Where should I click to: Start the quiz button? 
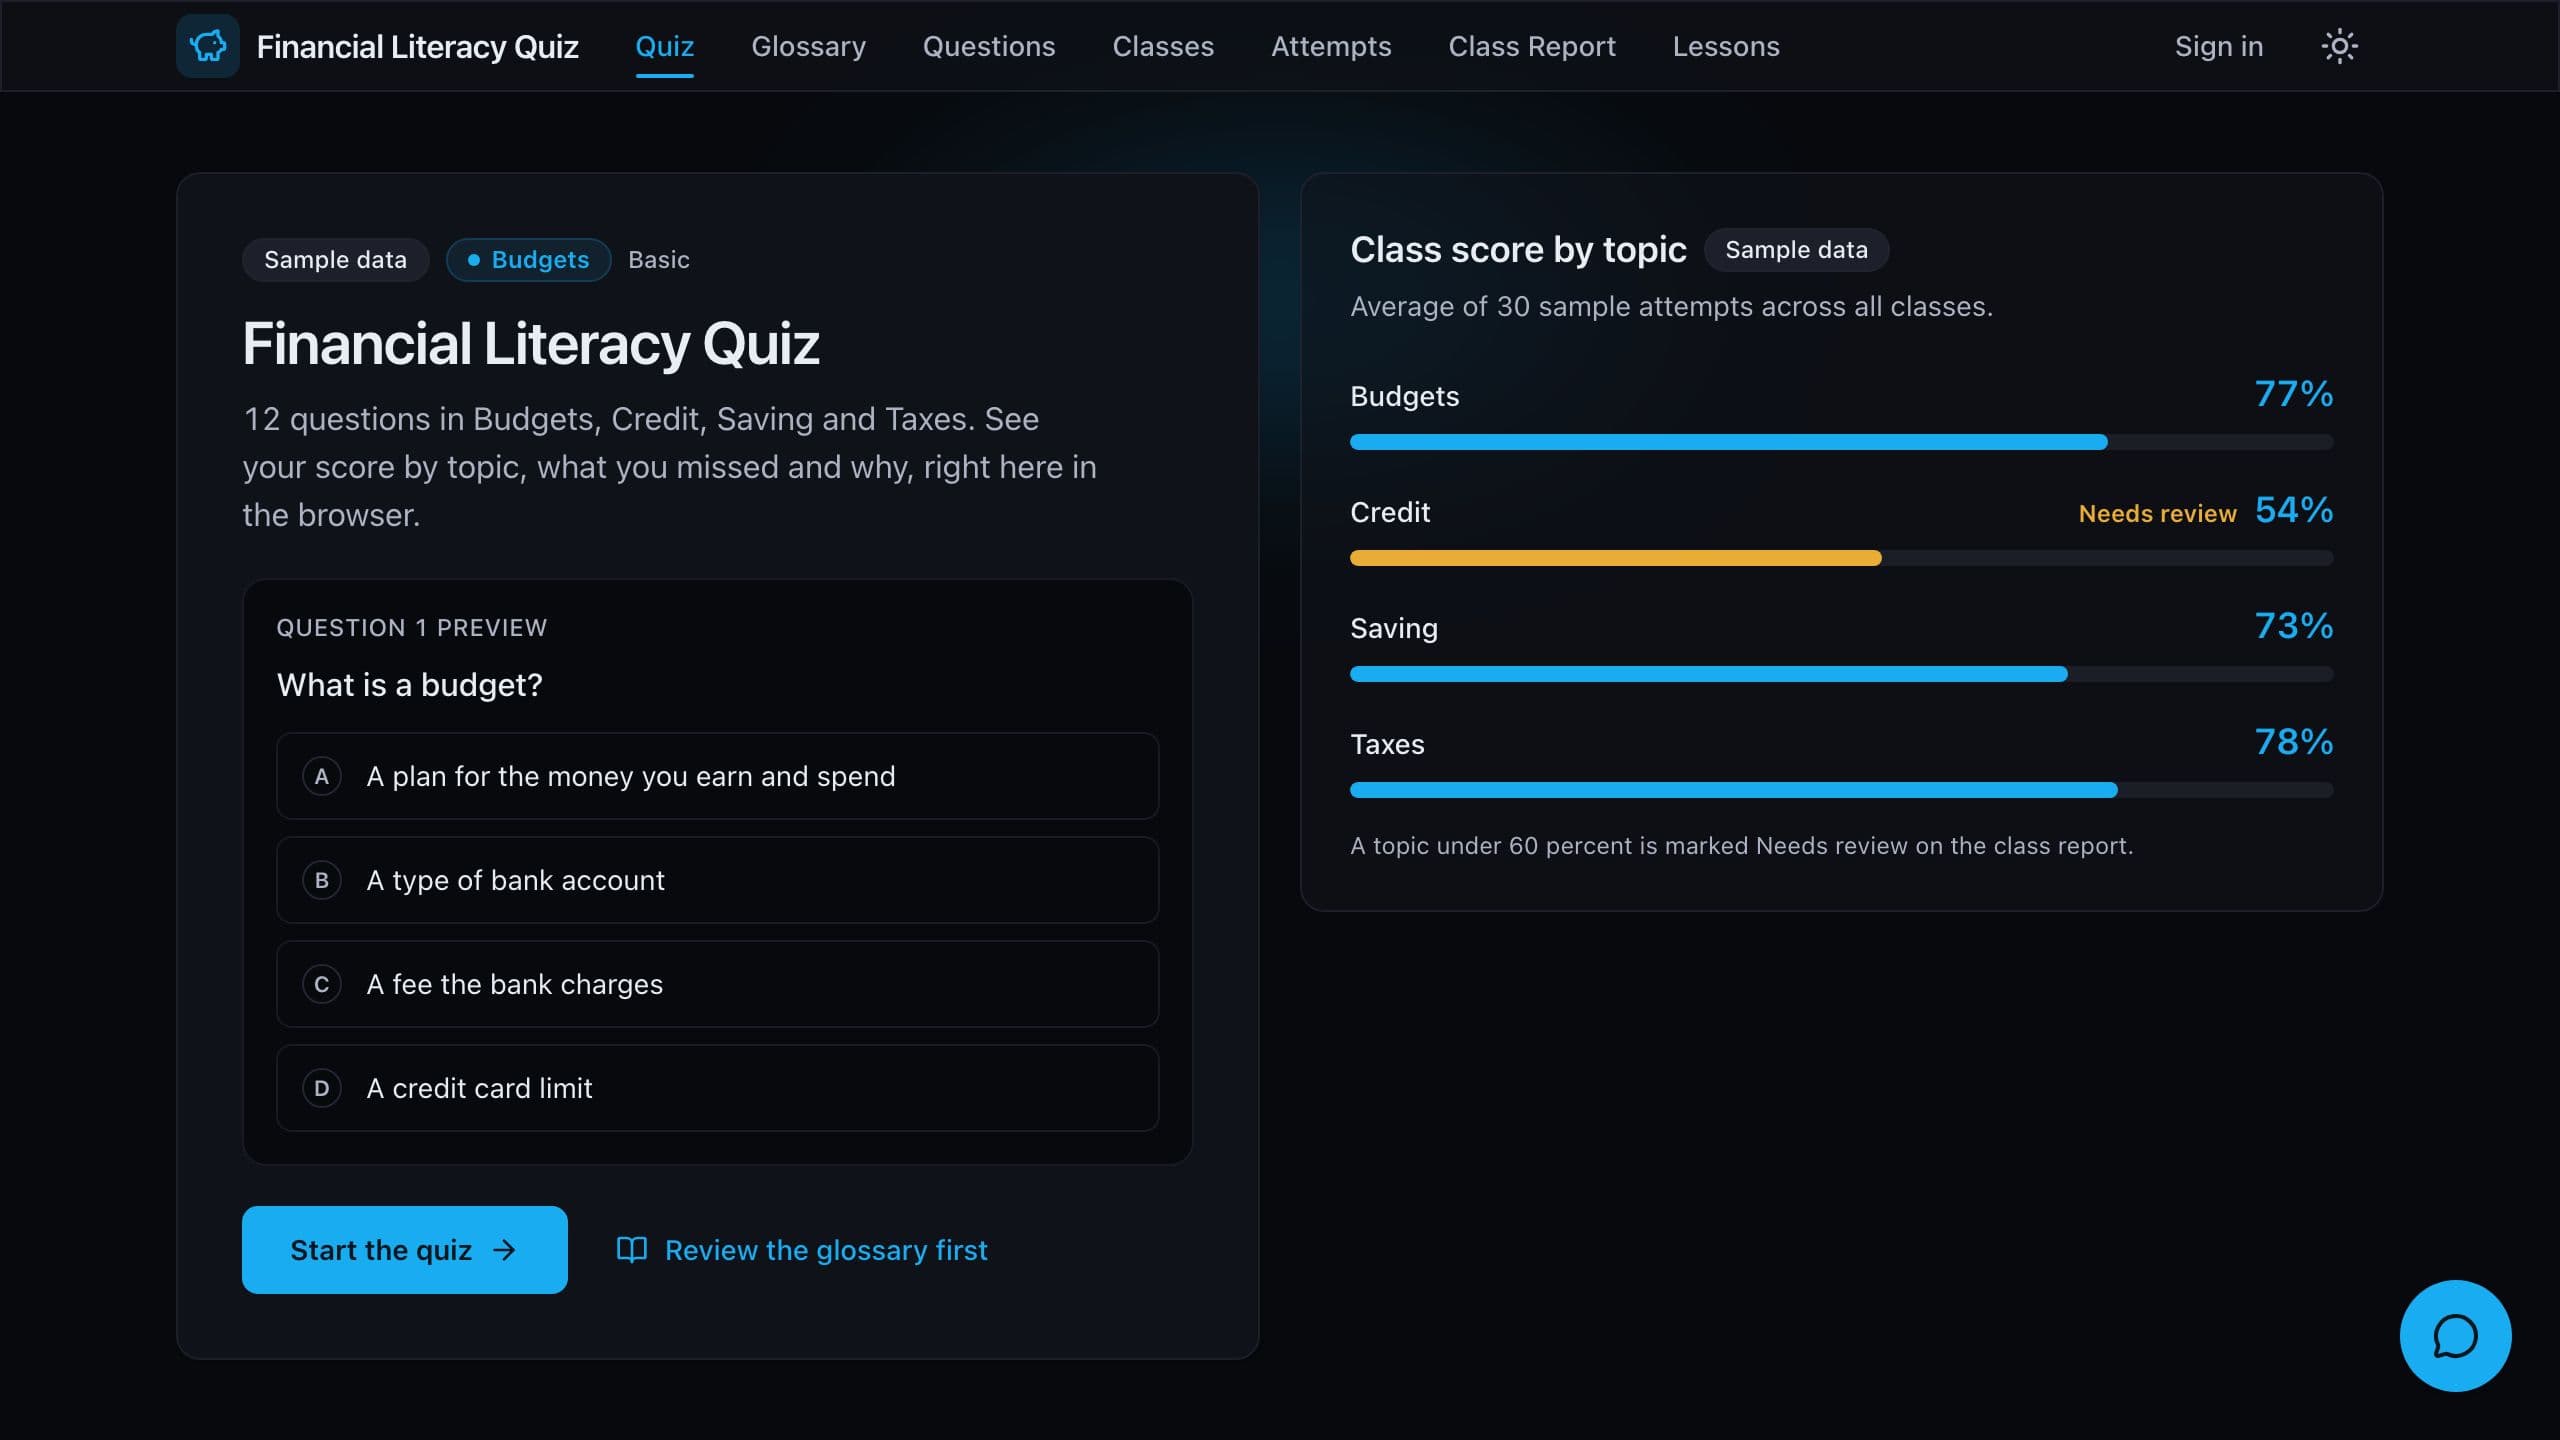point(404,1250)
